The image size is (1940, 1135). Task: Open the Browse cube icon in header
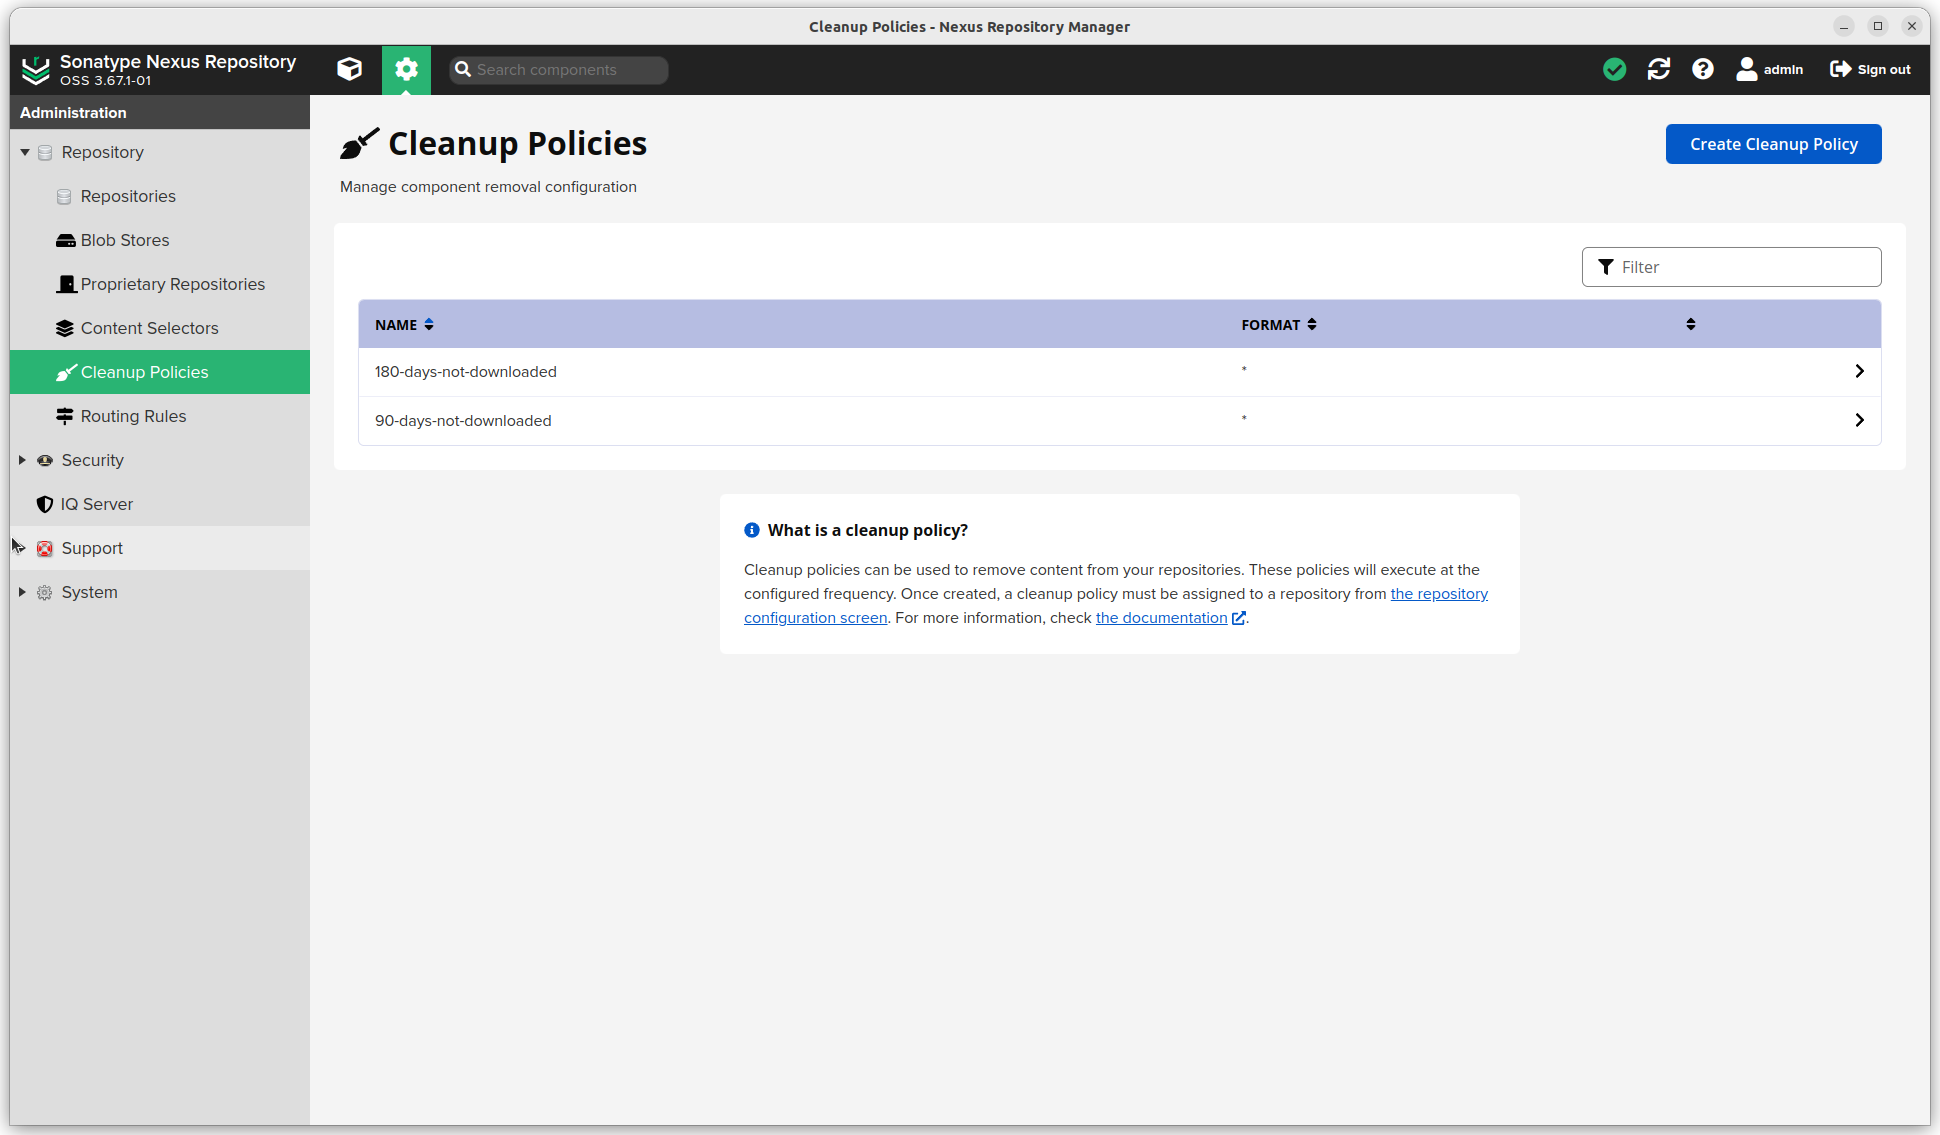349,69
